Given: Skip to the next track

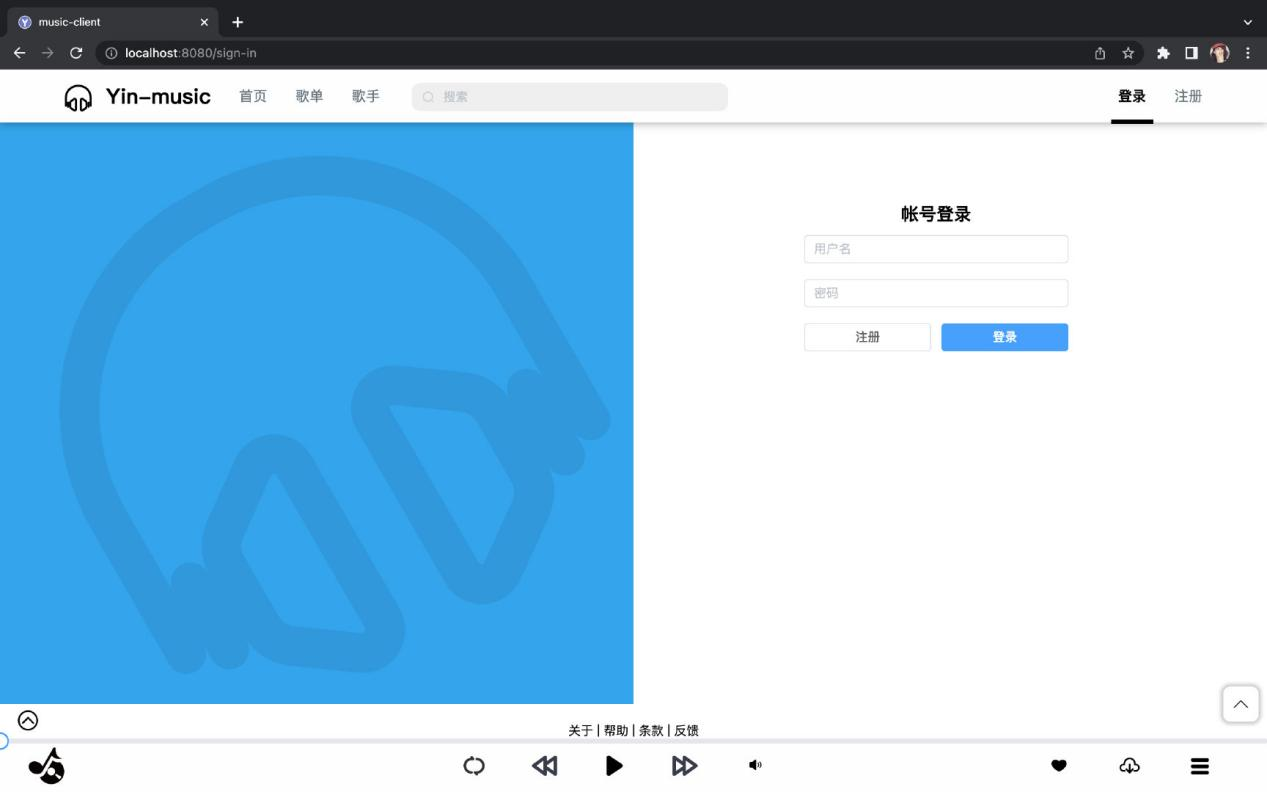Looking at the screenshot, I should 684,766.
